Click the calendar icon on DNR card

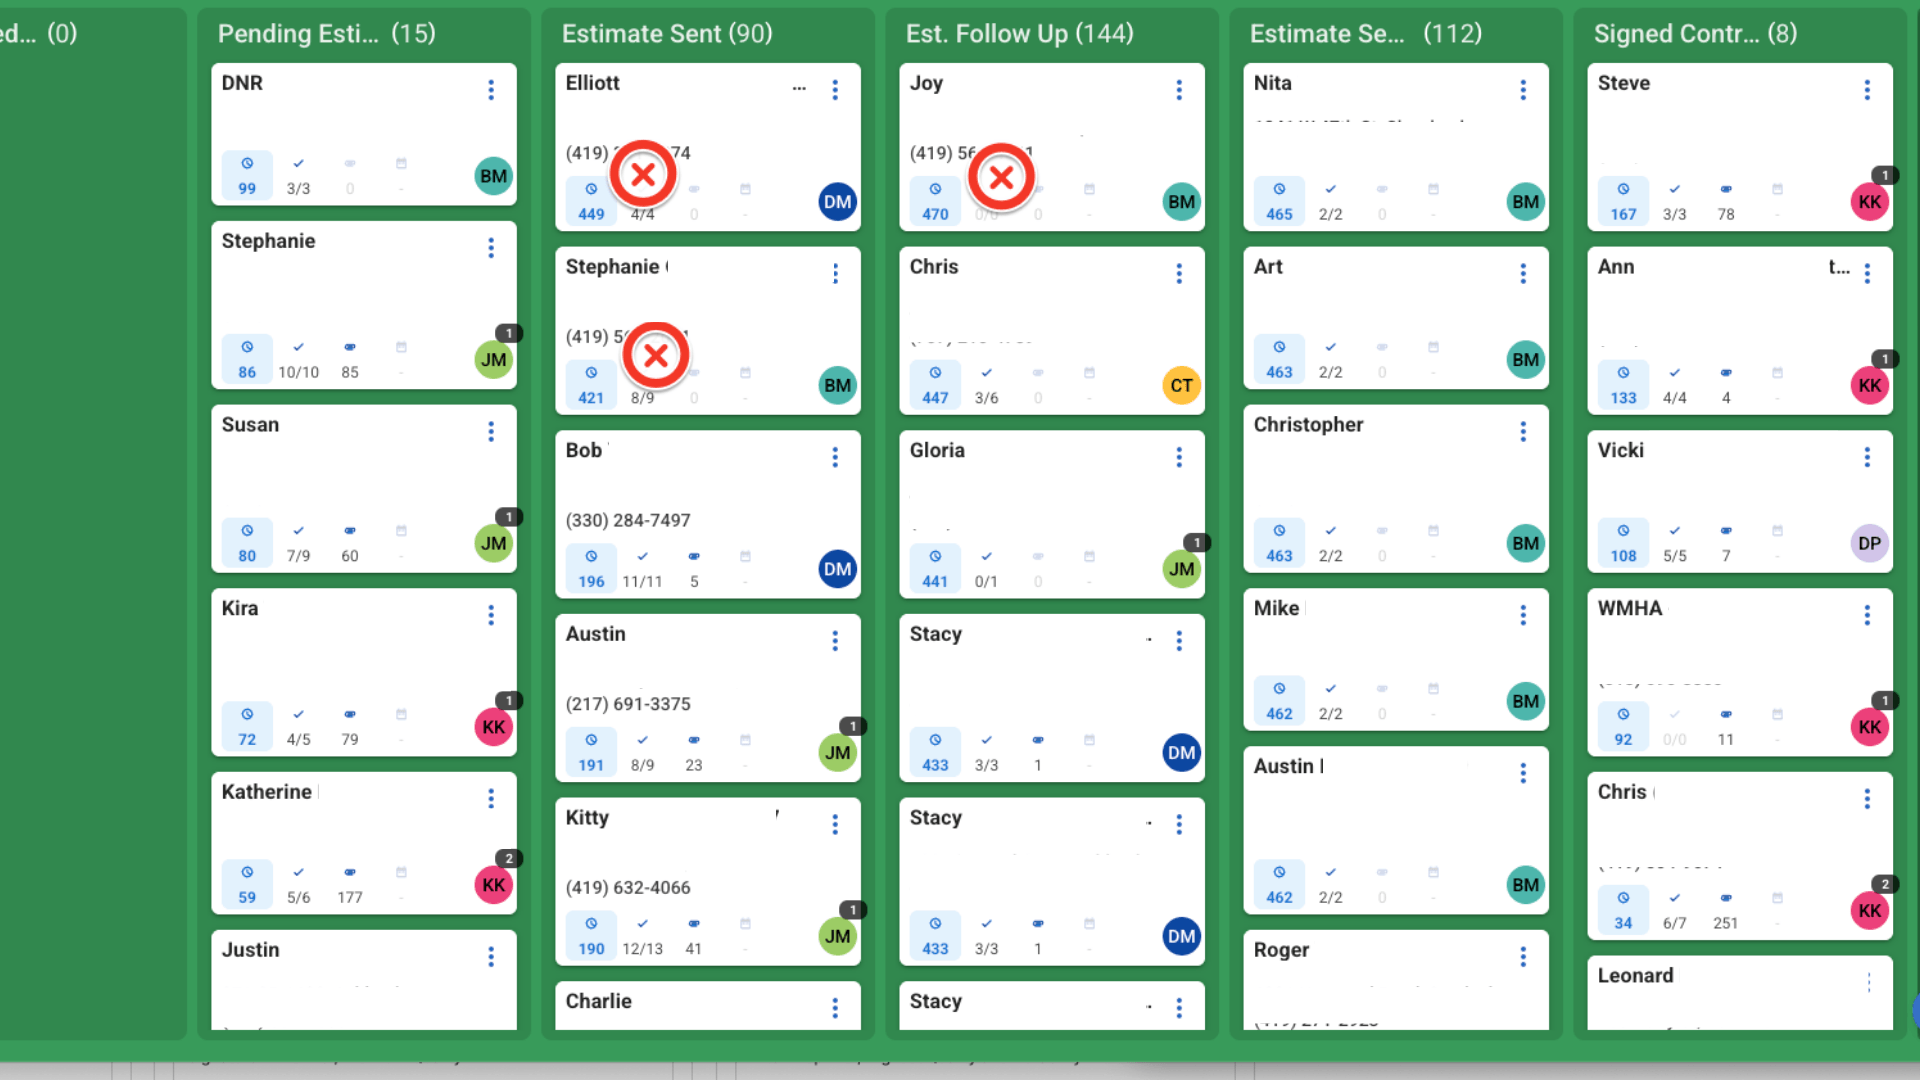(401, 163)
